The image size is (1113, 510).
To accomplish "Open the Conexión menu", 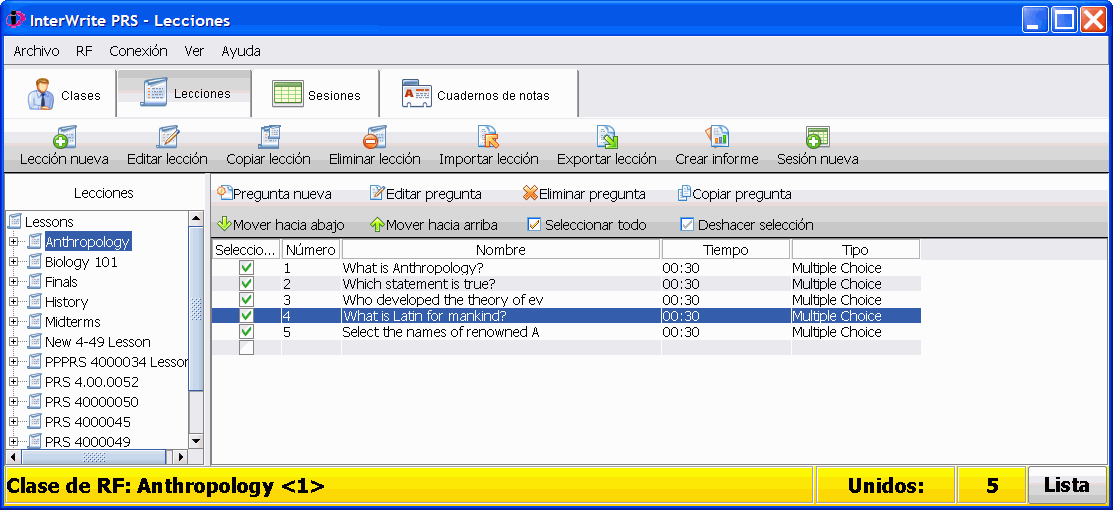I will tap(138, 51).
